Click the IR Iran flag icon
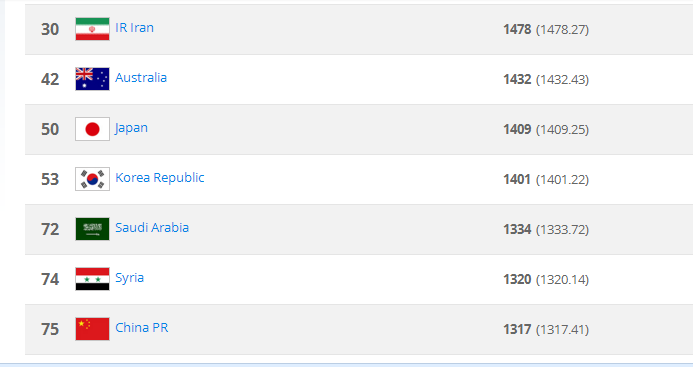The width and height of the screenshot is (693, 367). point(92,29)
